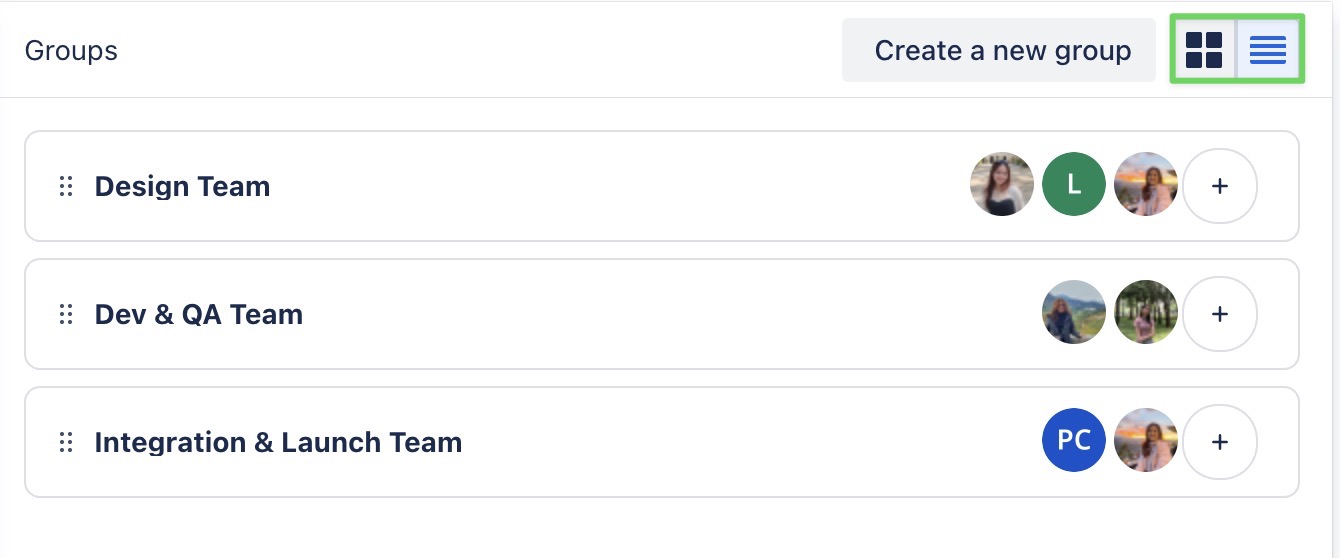
Task: Open first photo avatar in Design Team
Action: [1002, 185]
